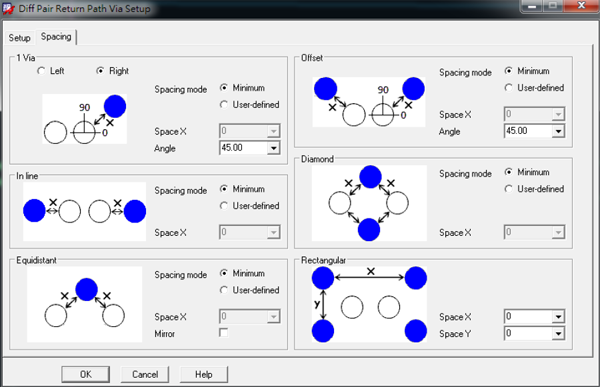Open the Space X dropdown in Offset group
The image size is (600, 387).
point(558,114)
